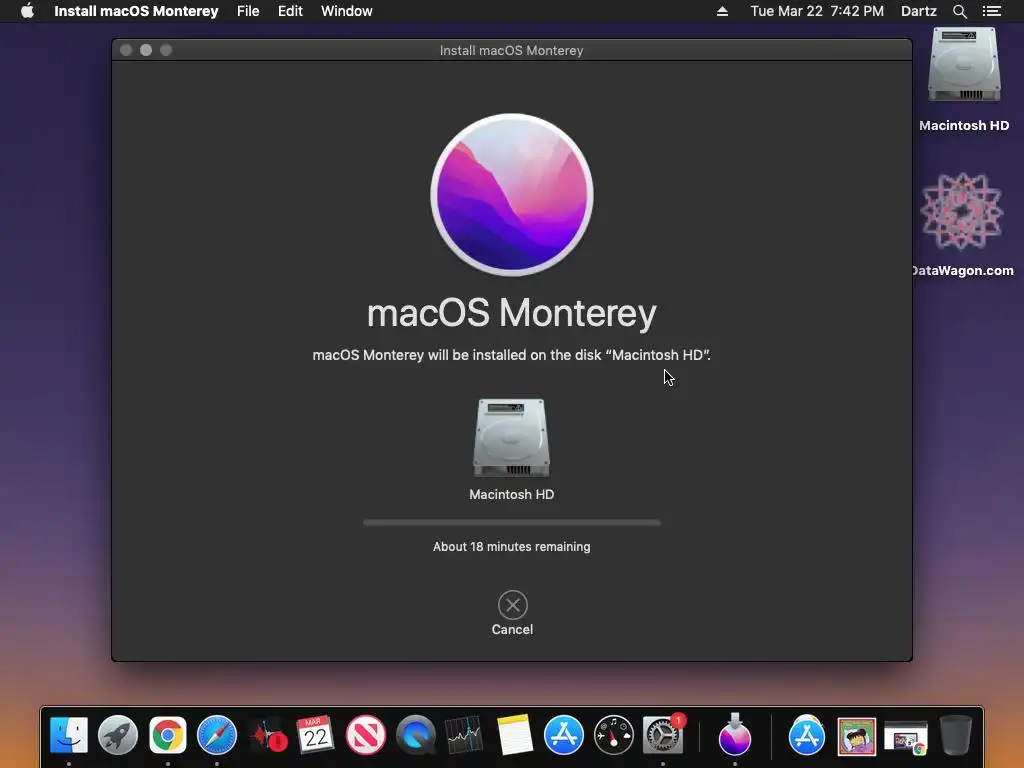
Task: Open the App Store beside Notes
Action: (564, 735)
